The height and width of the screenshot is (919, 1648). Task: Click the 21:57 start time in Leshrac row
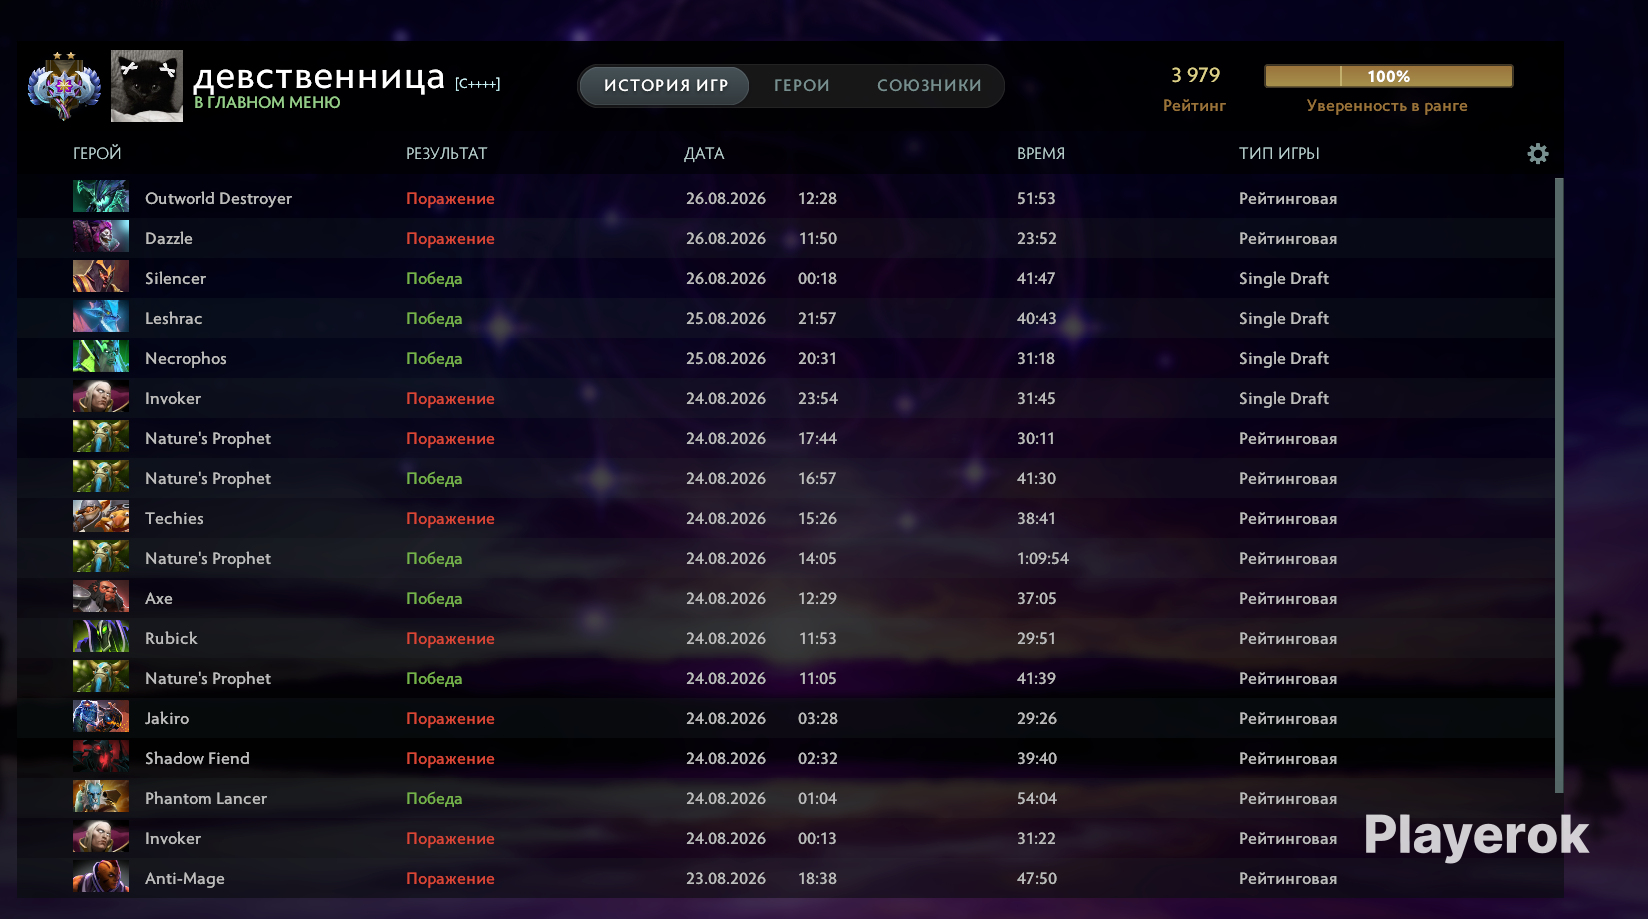coord(817,318)
